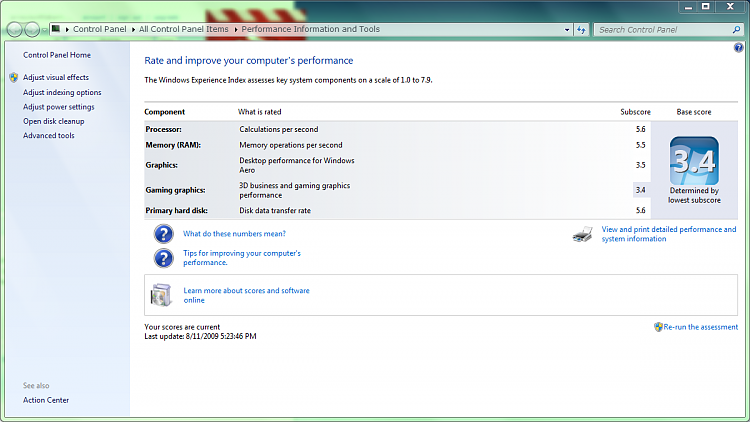Open Adjust indexing options
Screen dimensions: 750x422
coord(62,92)
